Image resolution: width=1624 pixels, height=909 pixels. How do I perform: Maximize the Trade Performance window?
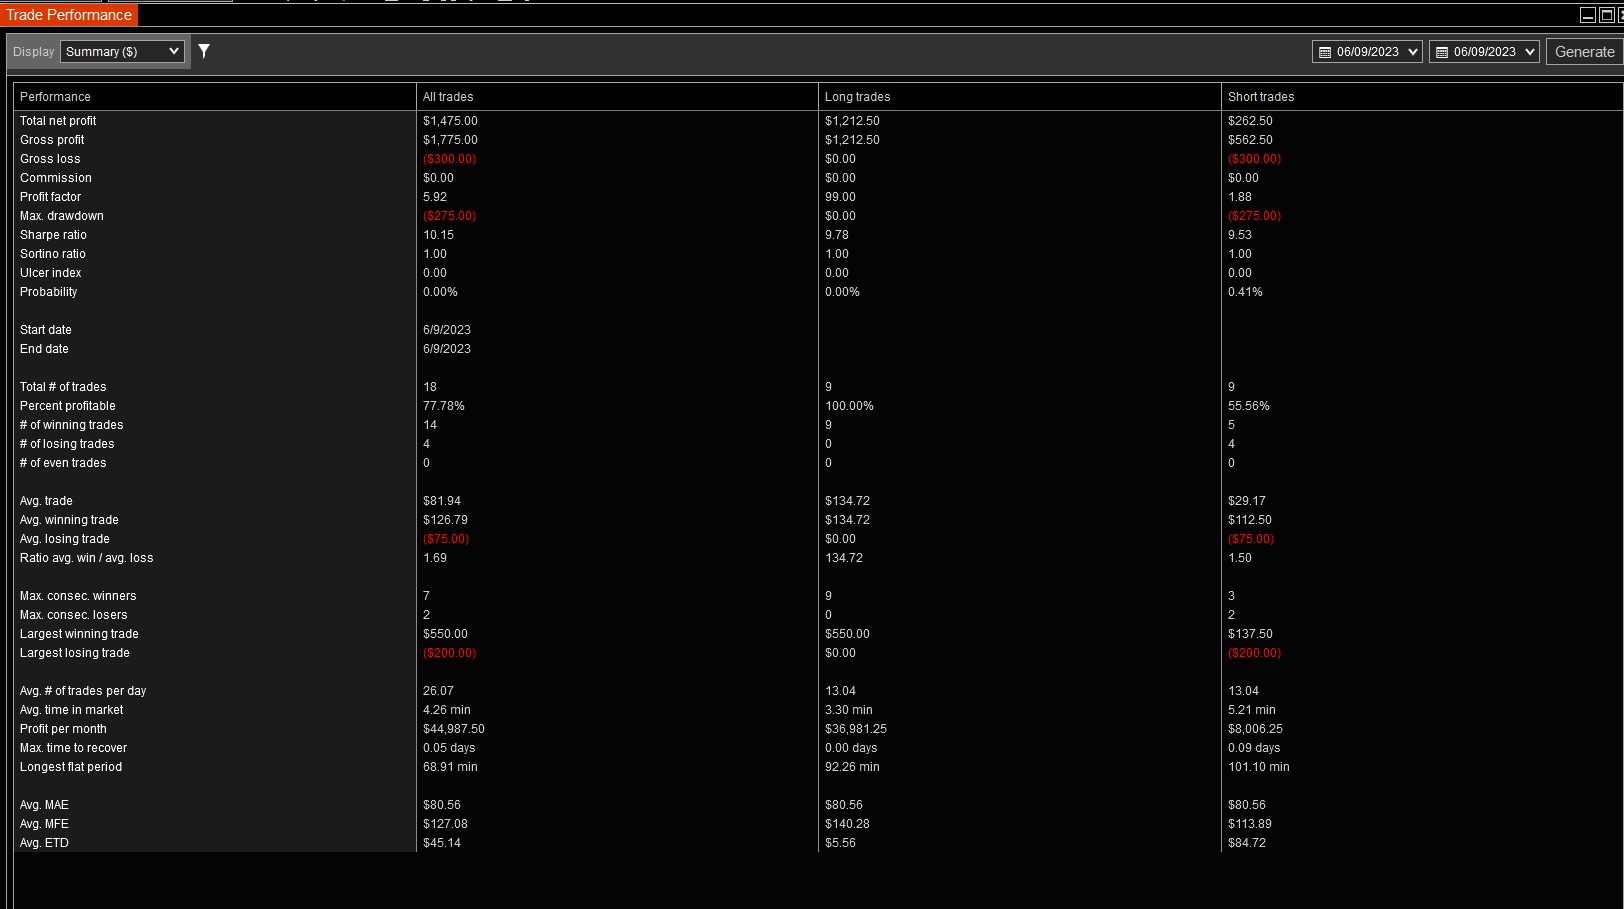pyautogui.click(x=1607, y=15)
